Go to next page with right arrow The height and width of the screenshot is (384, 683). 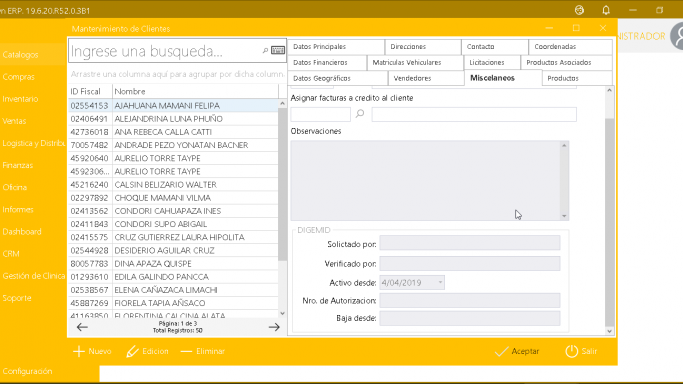[x=274, y=327]
